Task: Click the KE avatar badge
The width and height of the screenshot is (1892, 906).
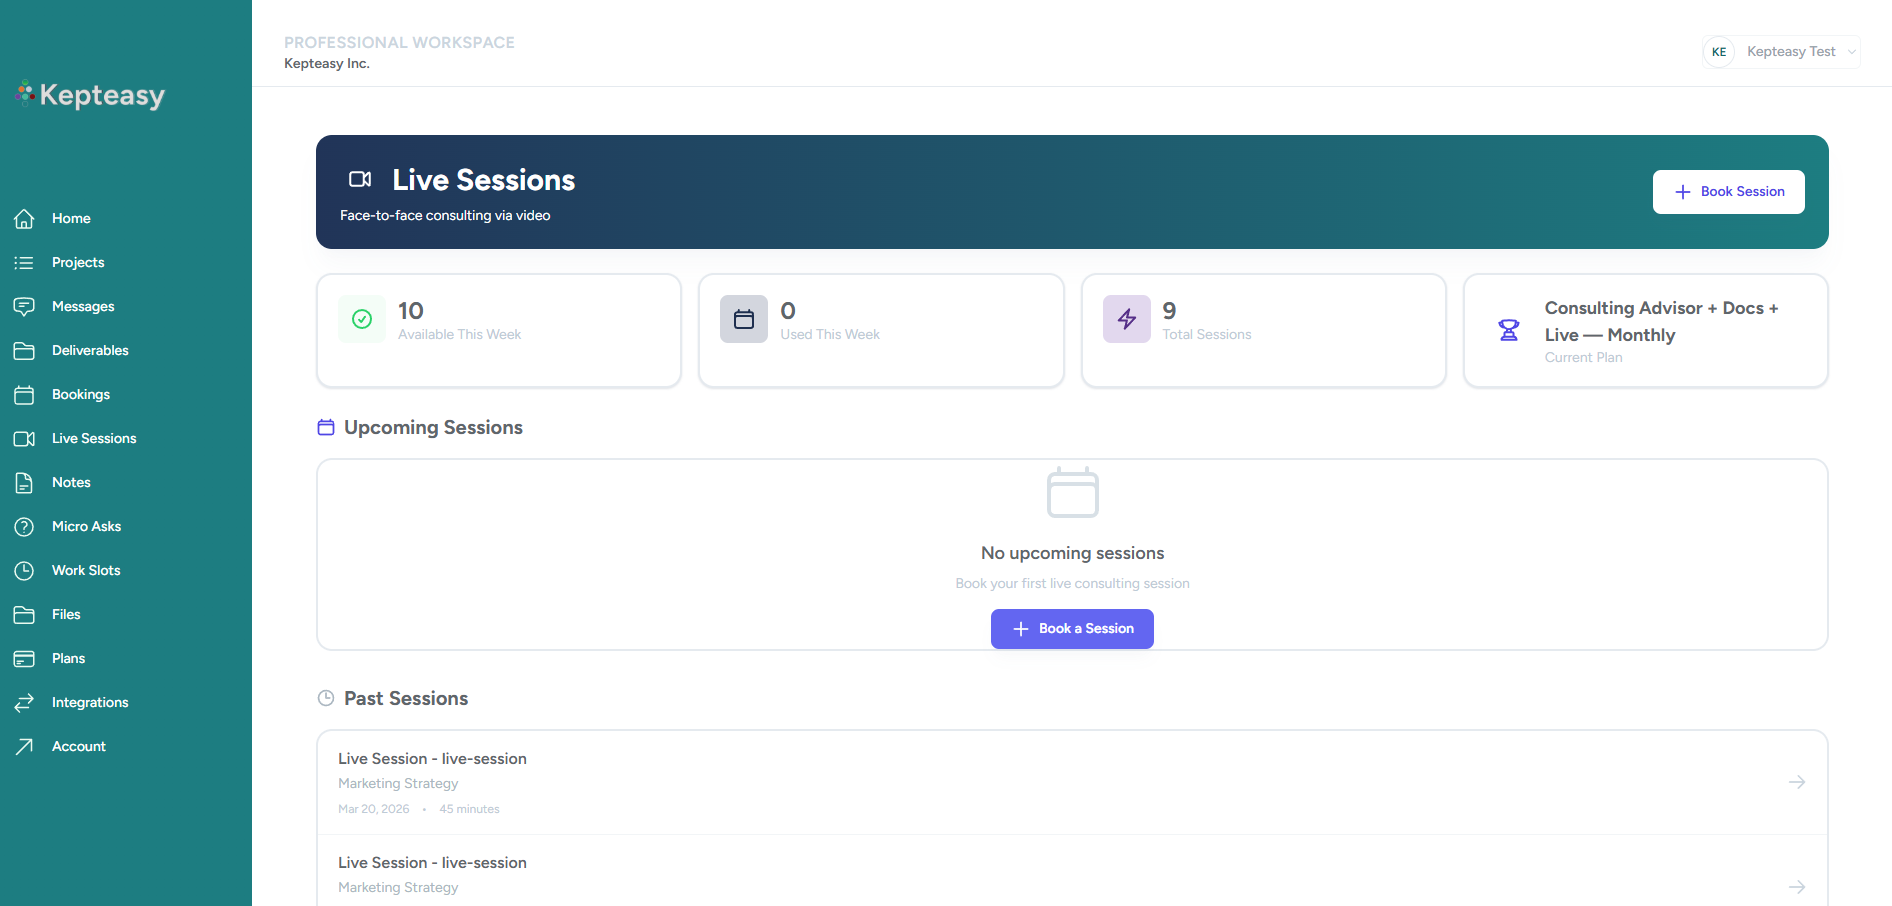Action: (1718, 51)
